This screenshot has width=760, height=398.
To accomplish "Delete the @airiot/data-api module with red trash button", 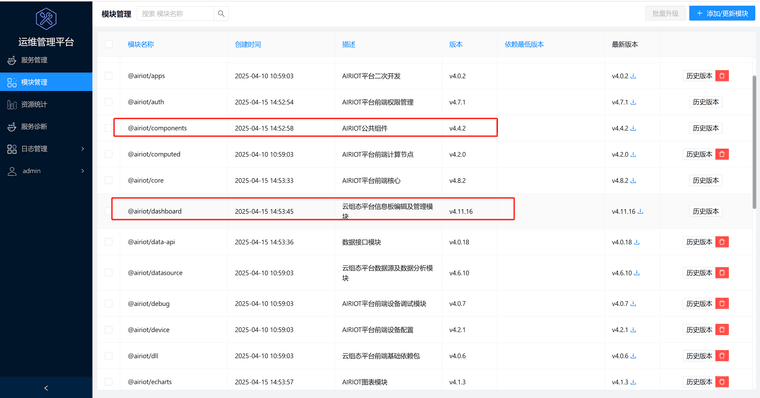I will 722,242.
